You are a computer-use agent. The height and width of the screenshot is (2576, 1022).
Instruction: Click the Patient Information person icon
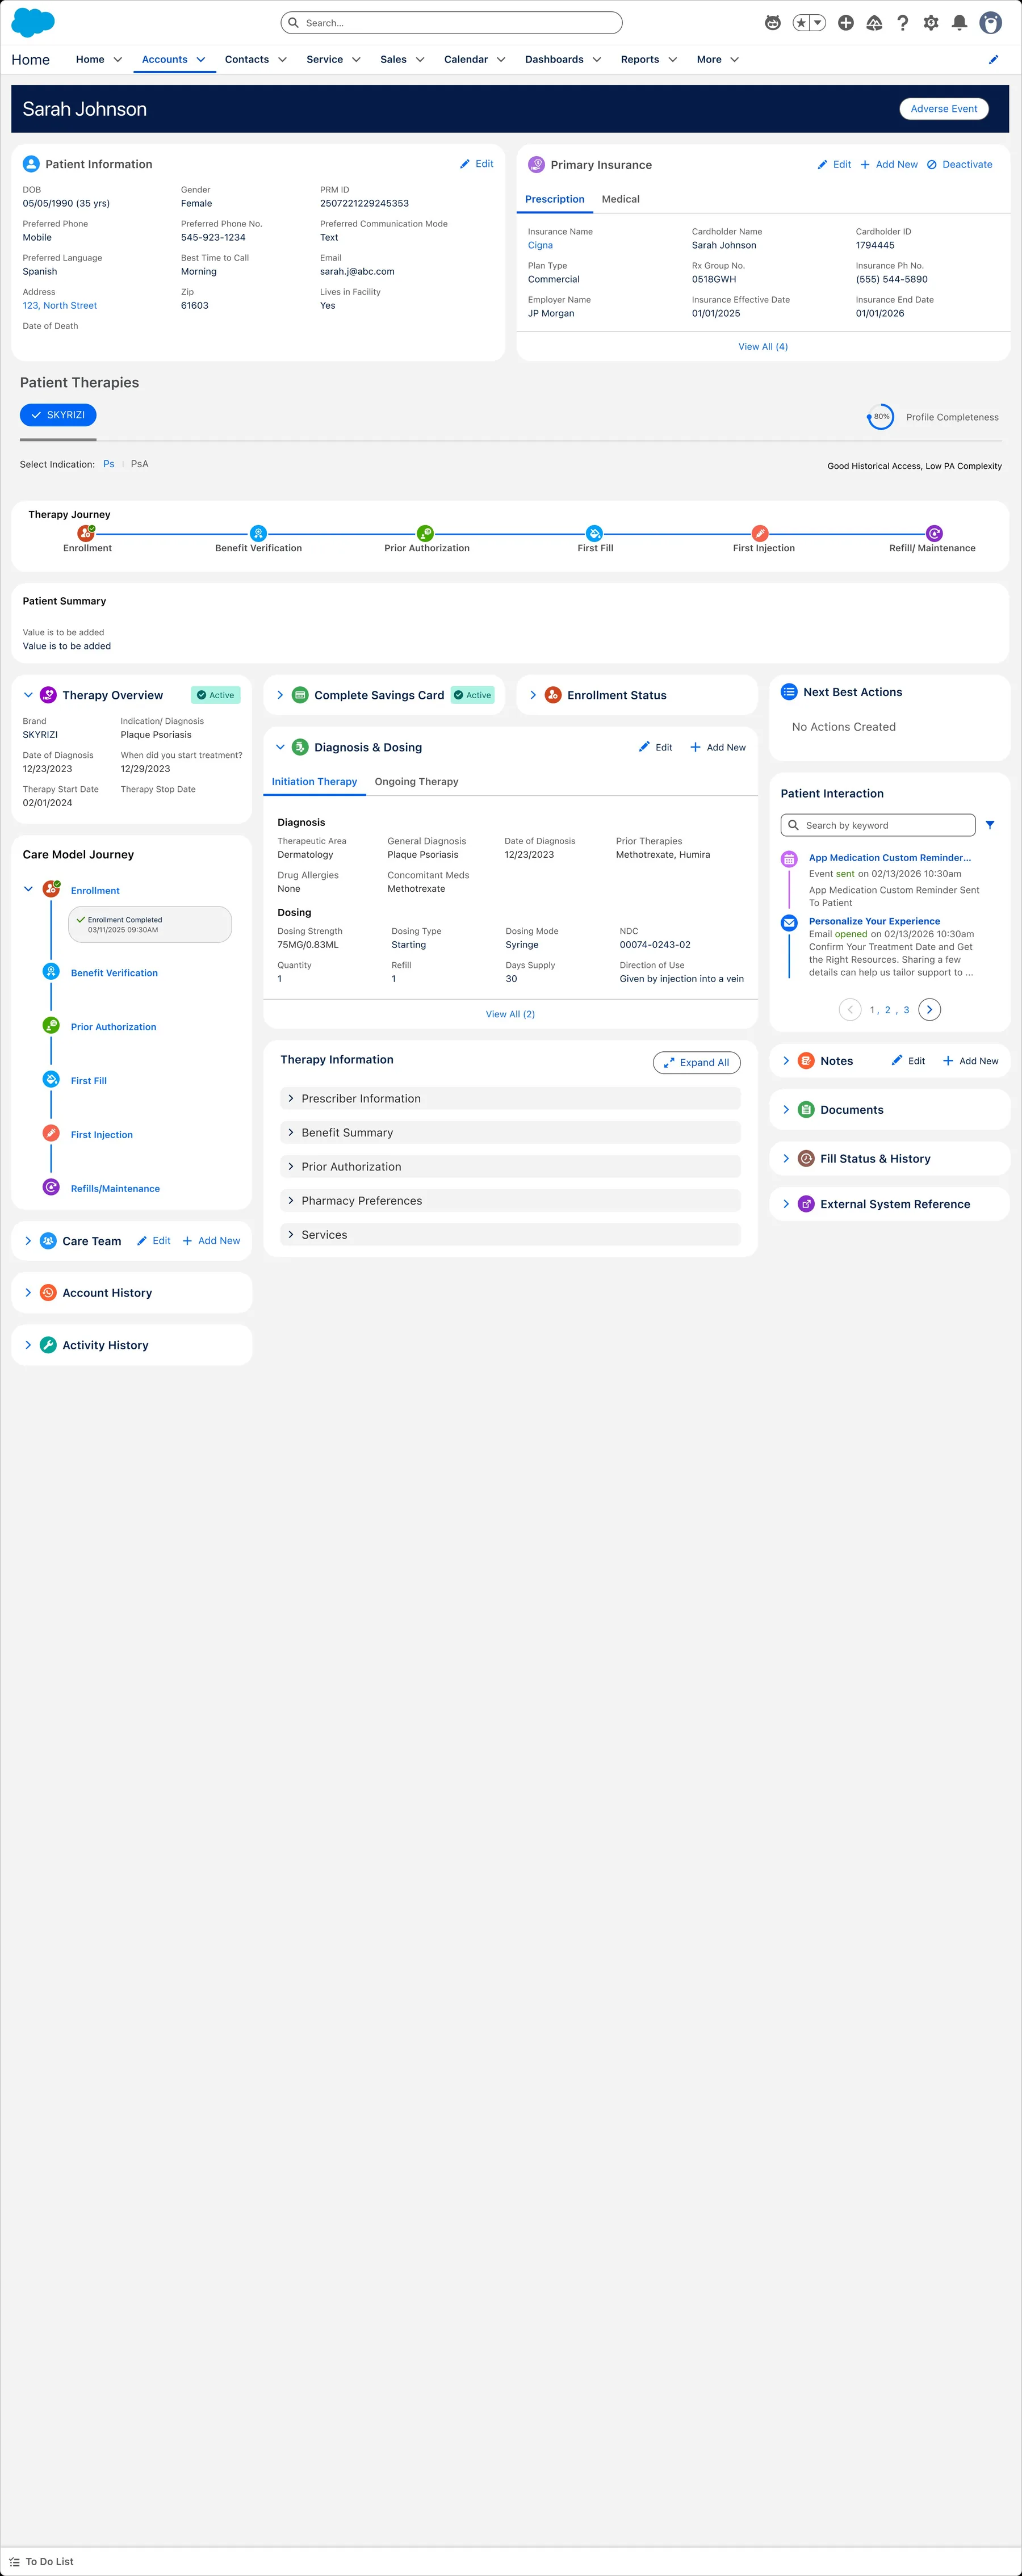[31, 164]
